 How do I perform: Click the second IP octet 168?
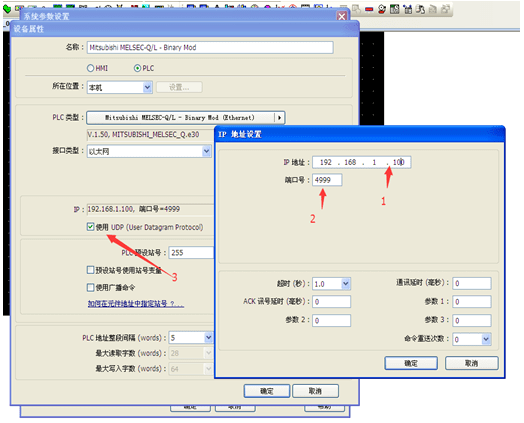tap(350, 162)
